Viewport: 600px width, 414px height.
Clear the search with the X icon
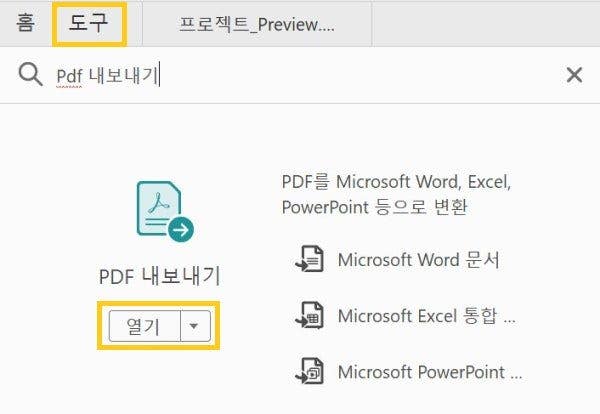point(574,75)
